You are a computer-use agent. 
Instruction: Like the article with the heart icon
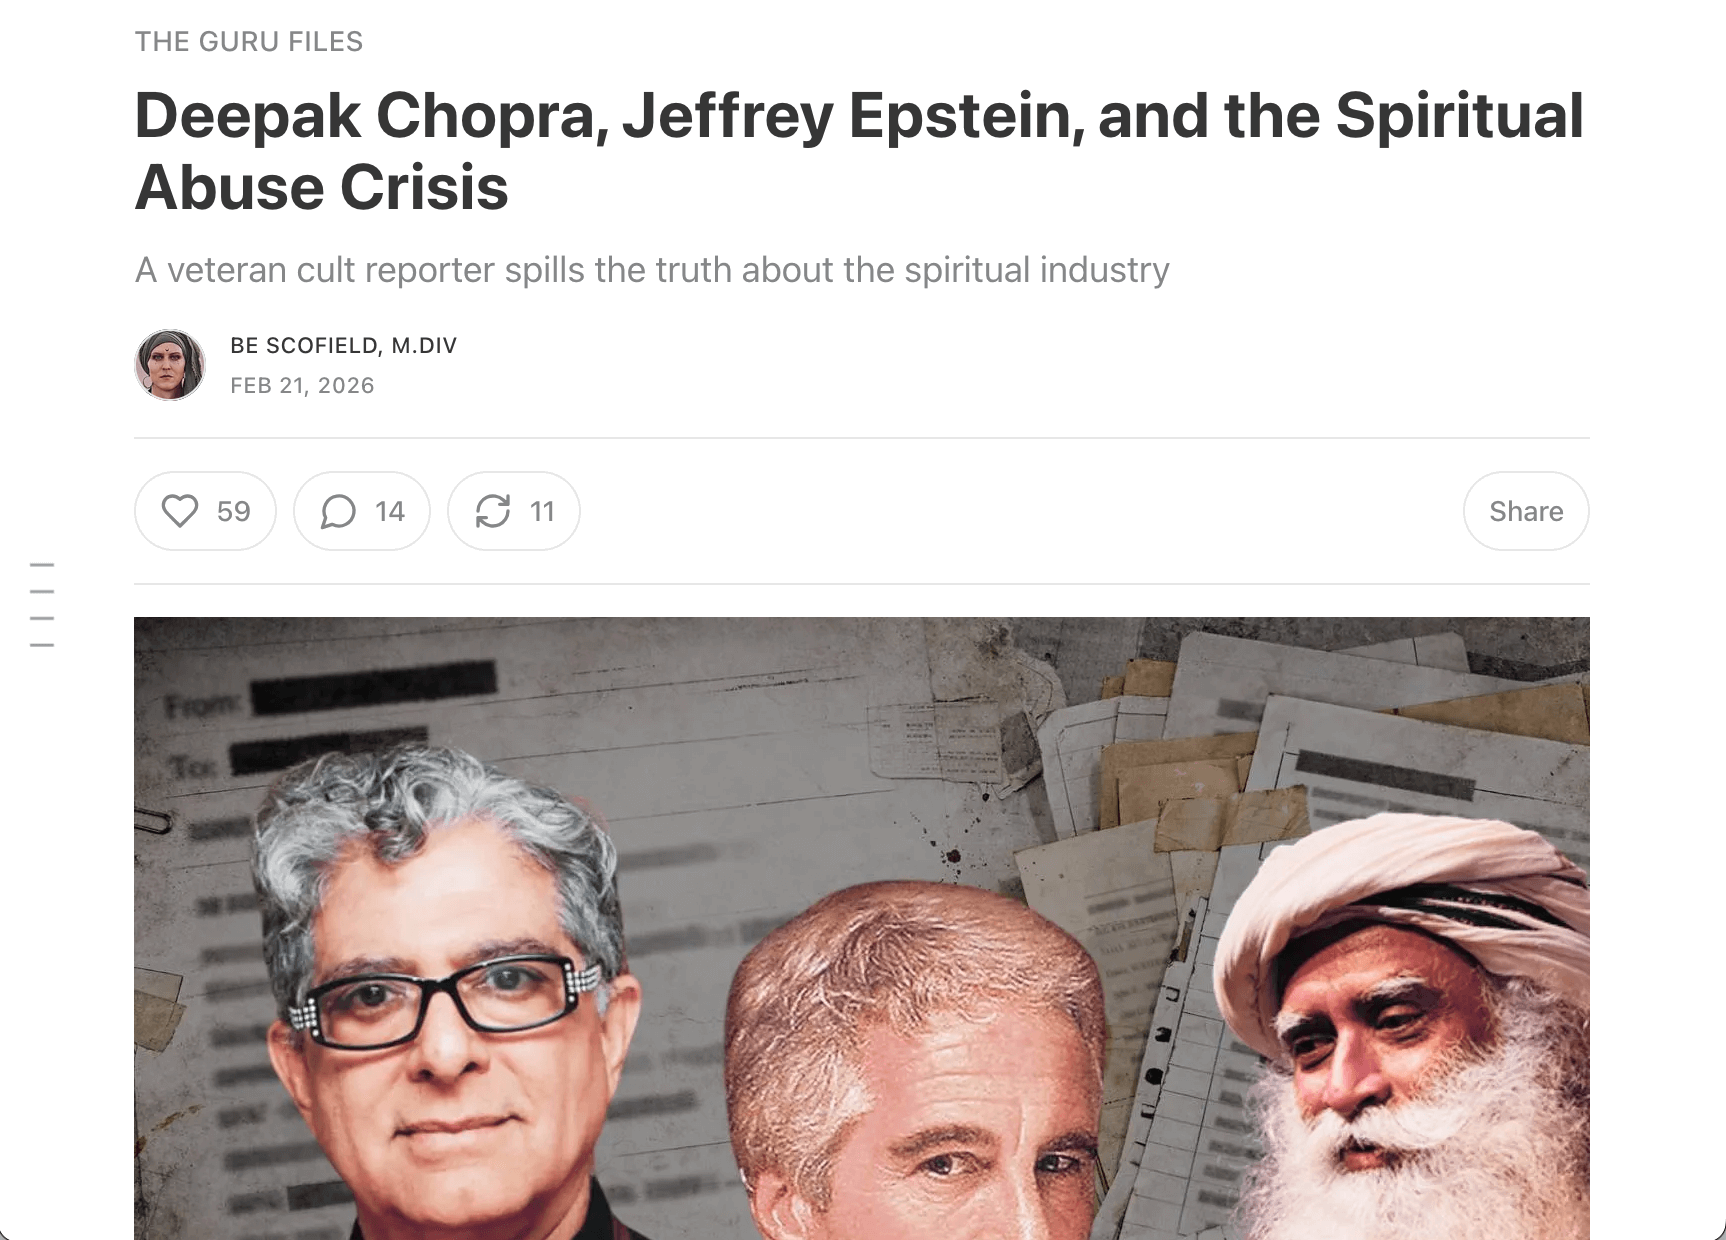[205, 511]
